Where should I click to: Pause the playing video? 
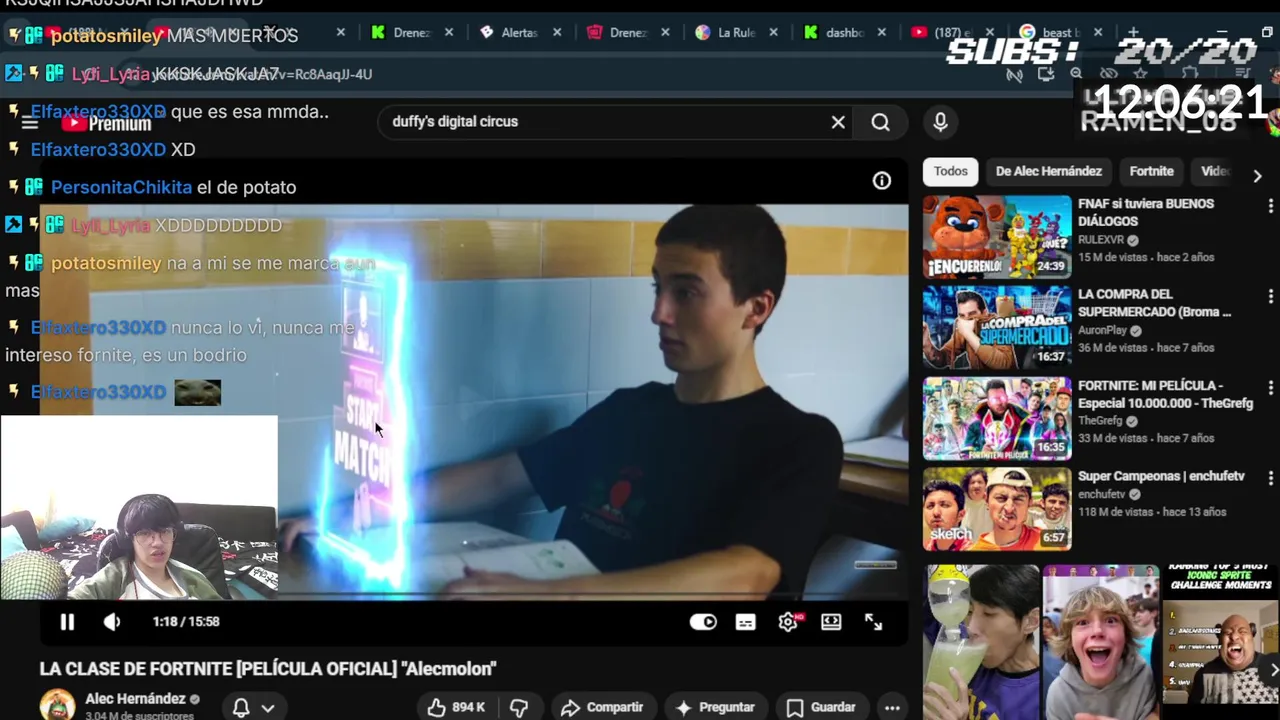tap(67, 622)
